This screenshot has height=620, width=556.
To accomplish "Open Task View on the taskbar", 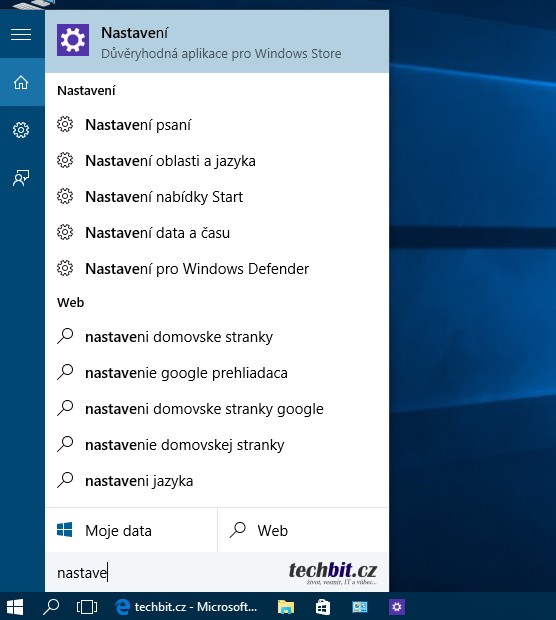I will click(87, 607).
